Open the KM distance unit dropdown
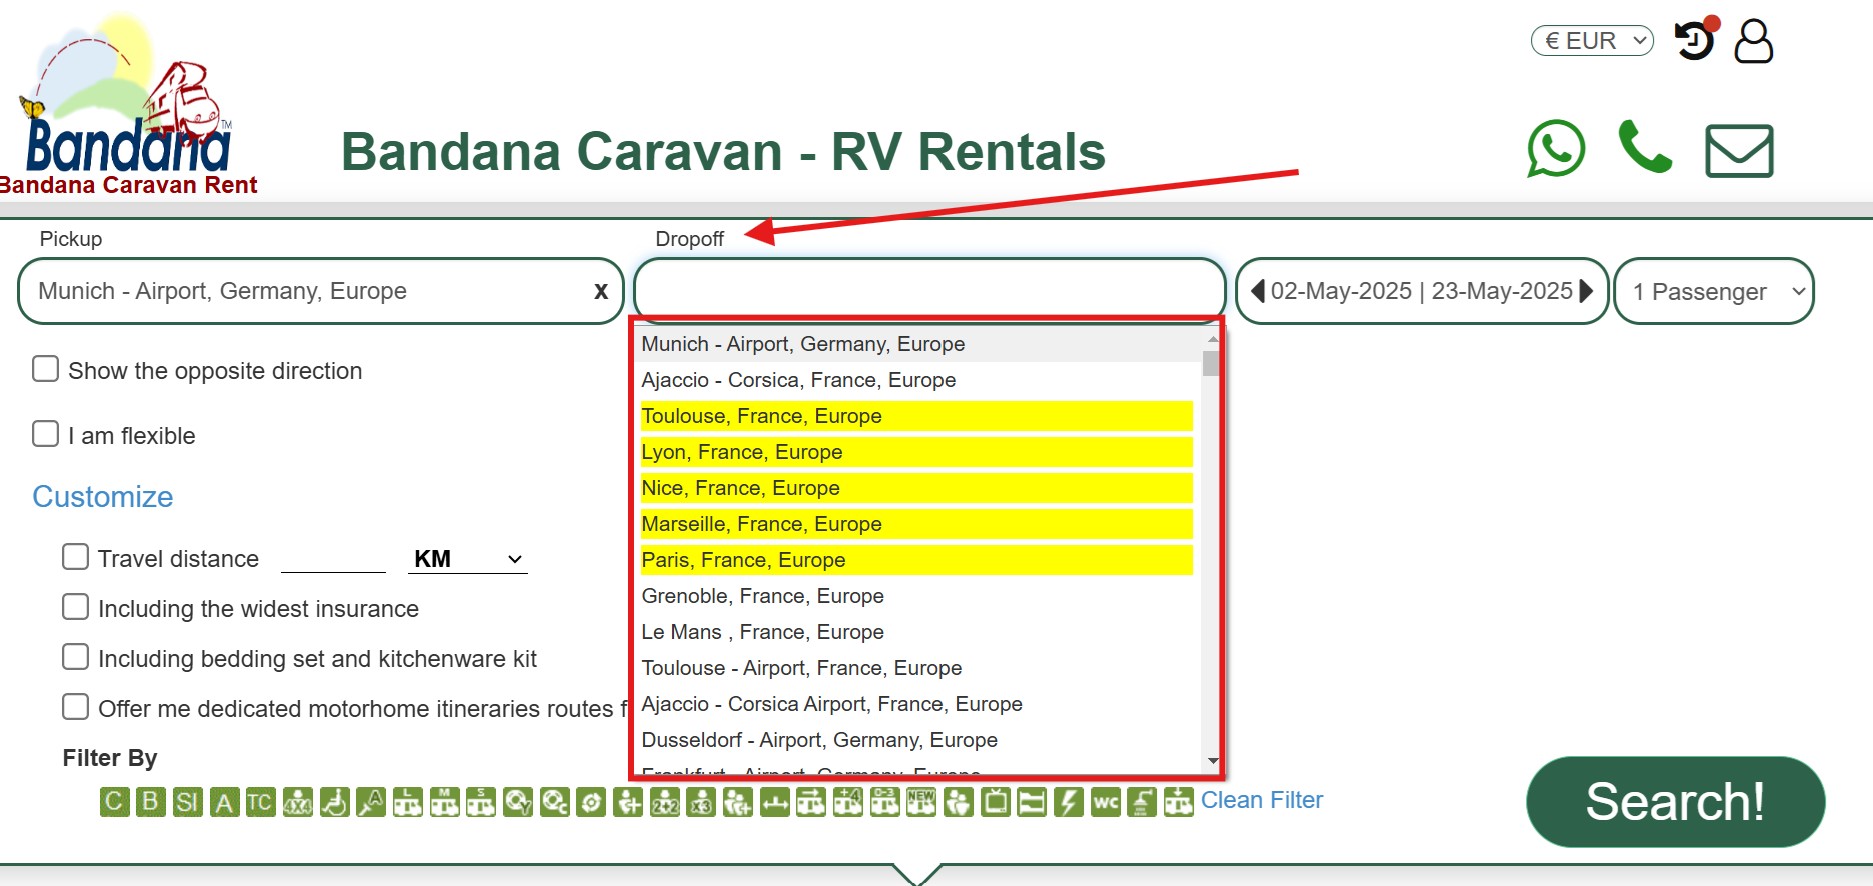The image size is (1873, 886). click(468, 559)
